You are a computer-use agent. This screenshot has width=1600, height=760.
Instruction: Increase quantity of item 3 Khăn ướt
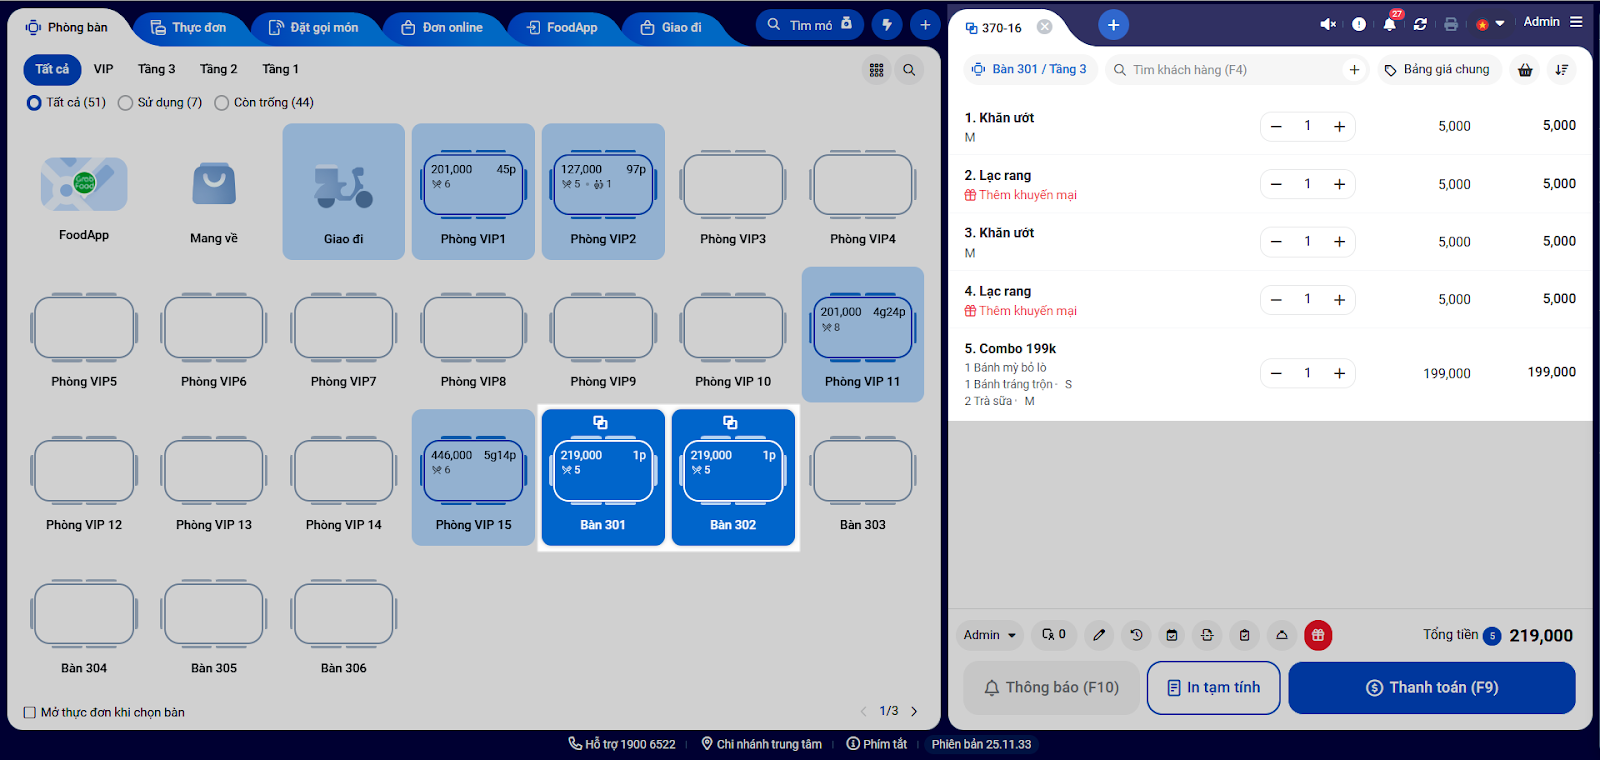pyautogui.click(x=1339, y=242)
